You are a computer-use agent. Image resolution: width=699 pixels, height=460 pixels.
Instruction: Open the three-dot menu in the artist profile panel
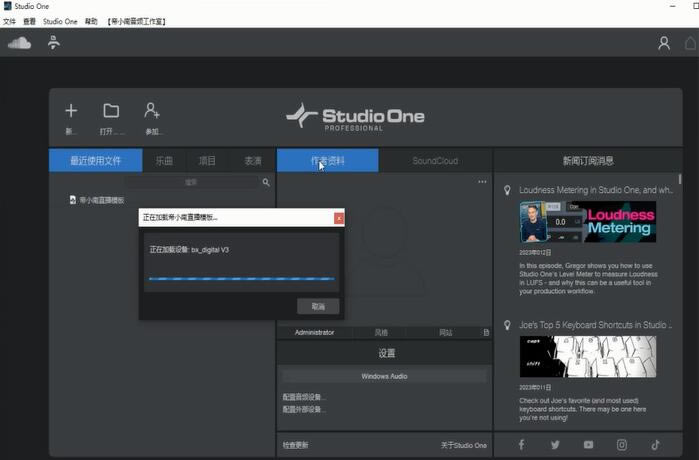click(482, 182)
